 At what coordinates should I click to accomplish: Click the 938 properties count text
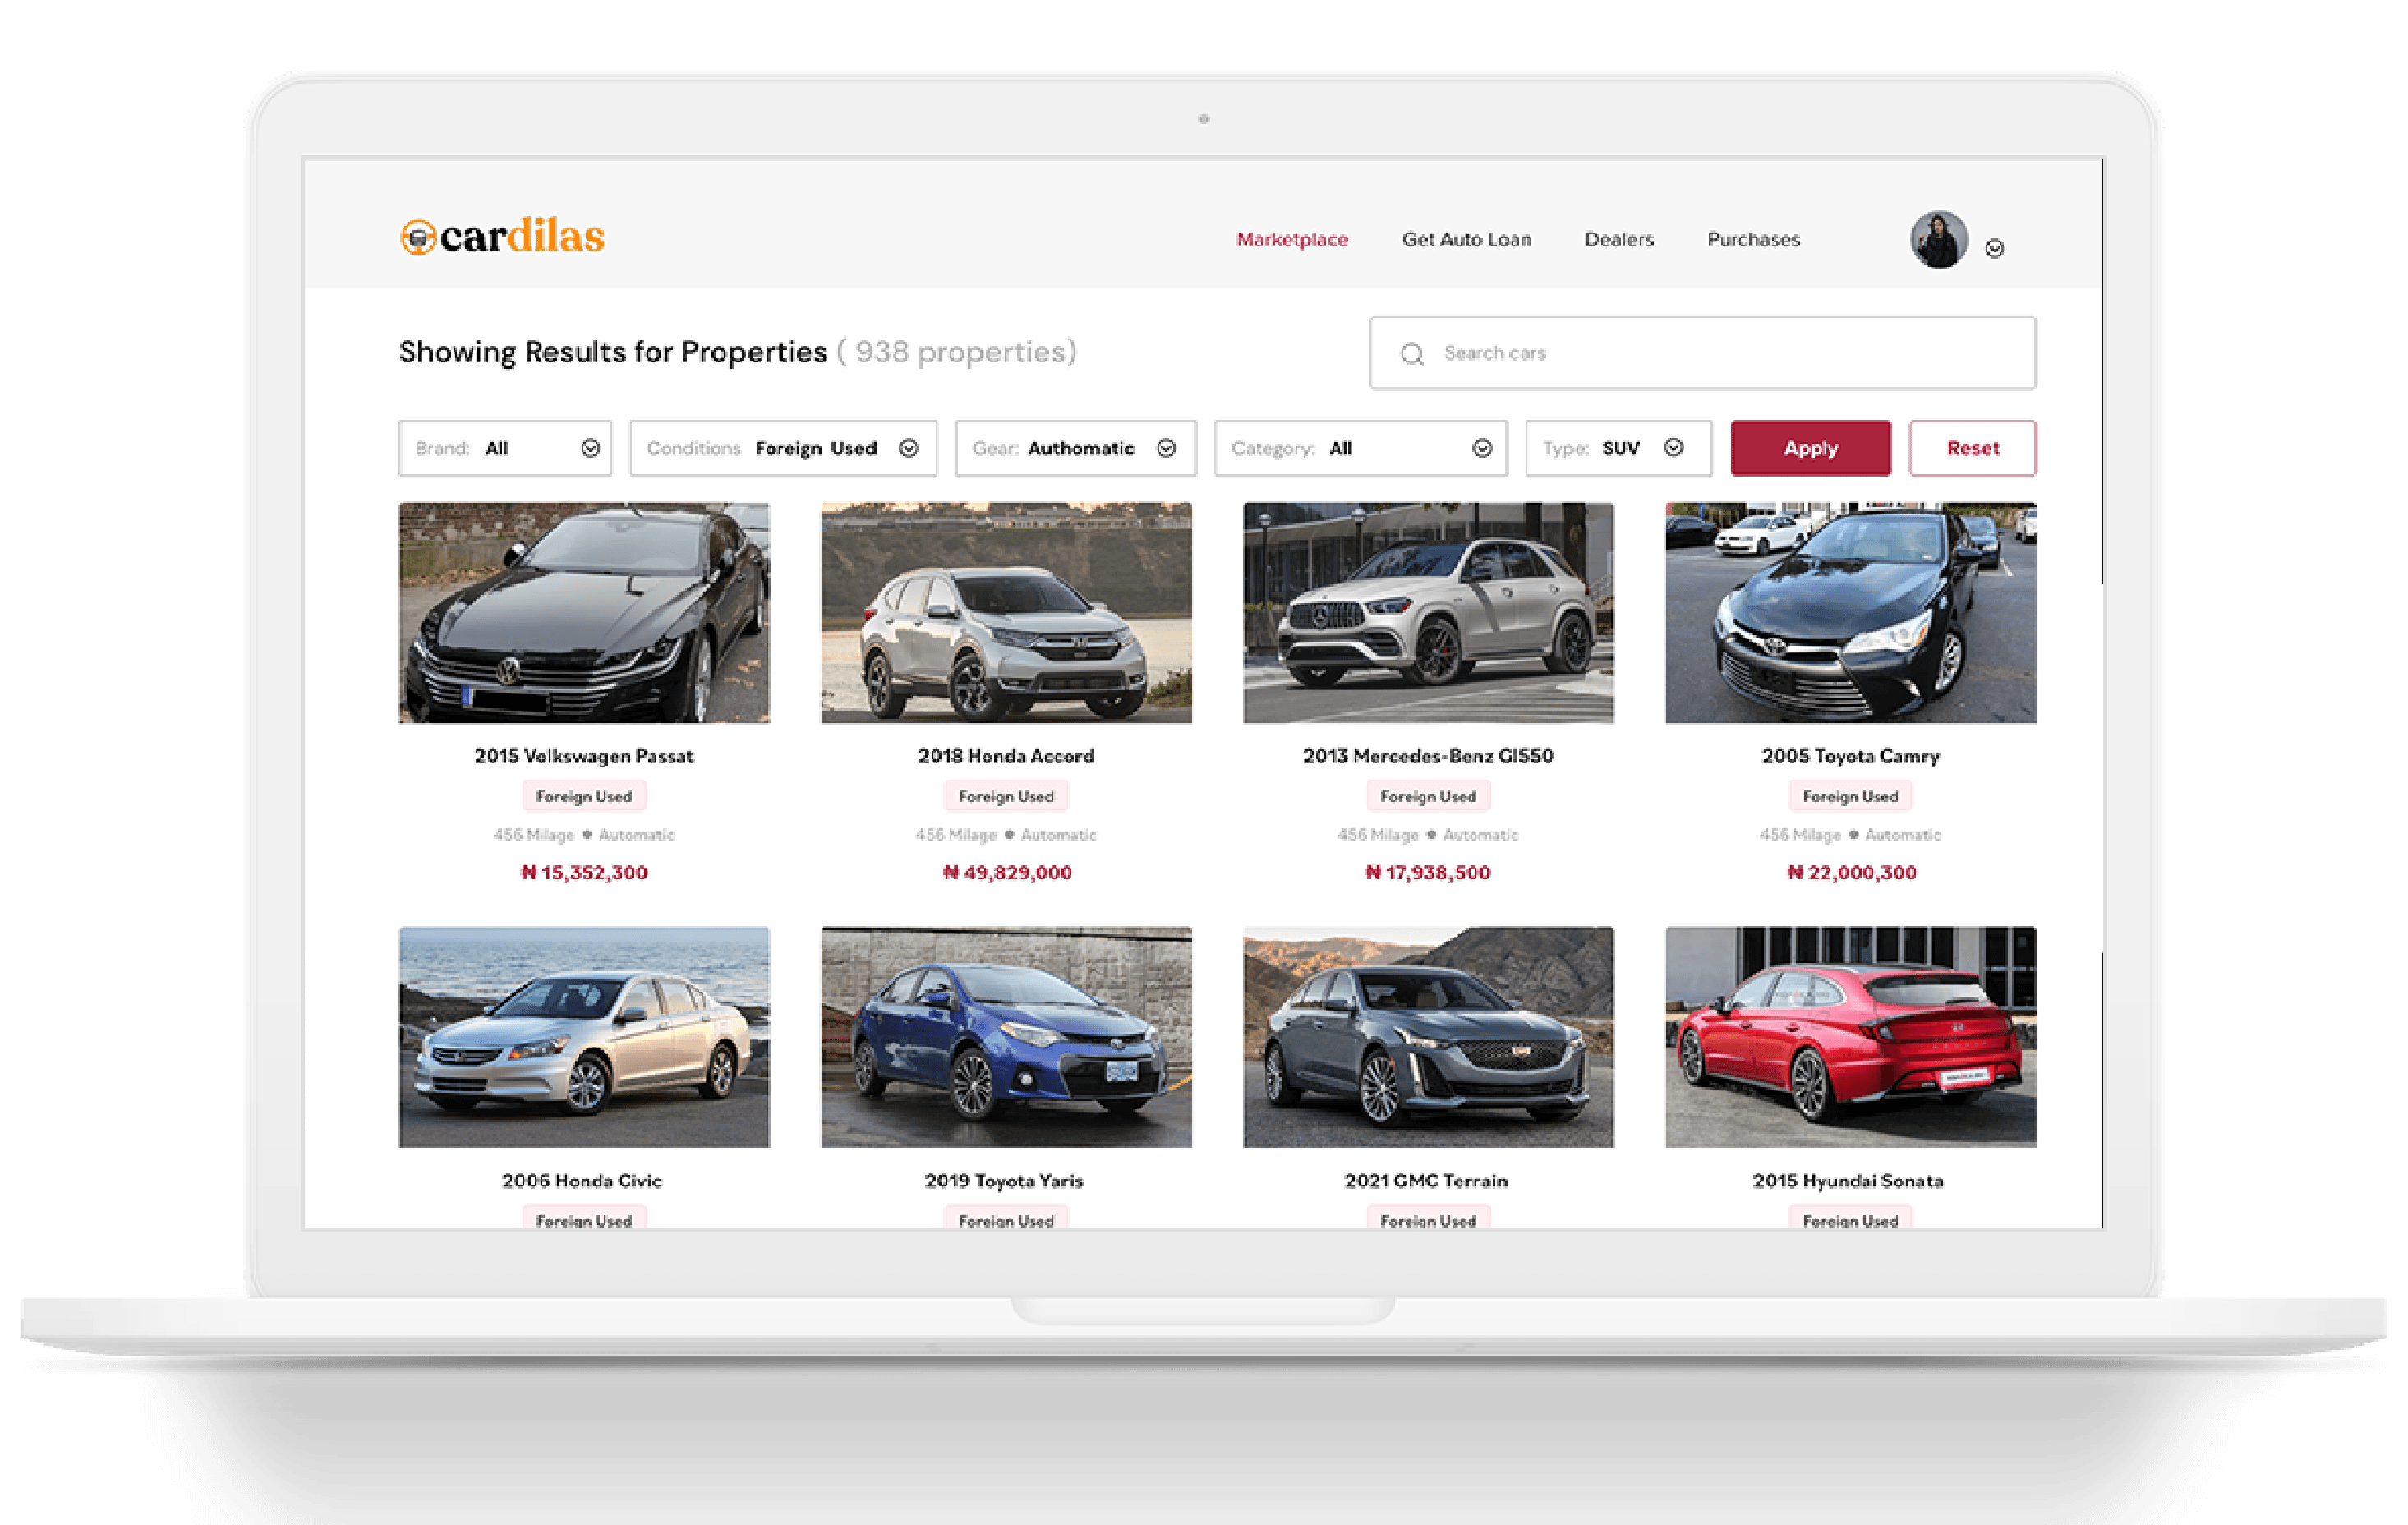point(957,352)
